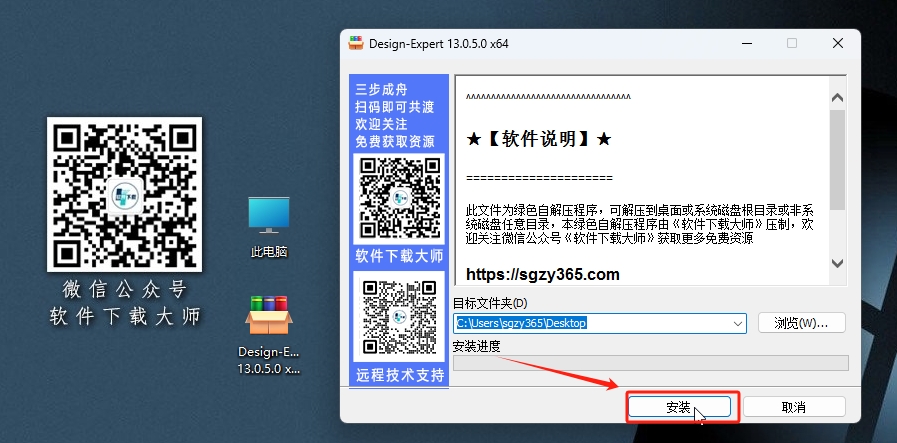Click the 软件下载大师 label in installer sidebar
The height and width of the screenshot is (443, 897).
[399, 256]
